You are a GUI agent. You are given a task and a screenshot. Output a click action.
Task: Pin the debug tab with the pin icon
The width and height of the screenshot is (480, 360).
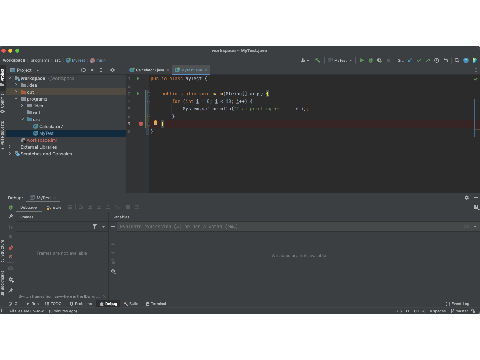pos(11,290)
